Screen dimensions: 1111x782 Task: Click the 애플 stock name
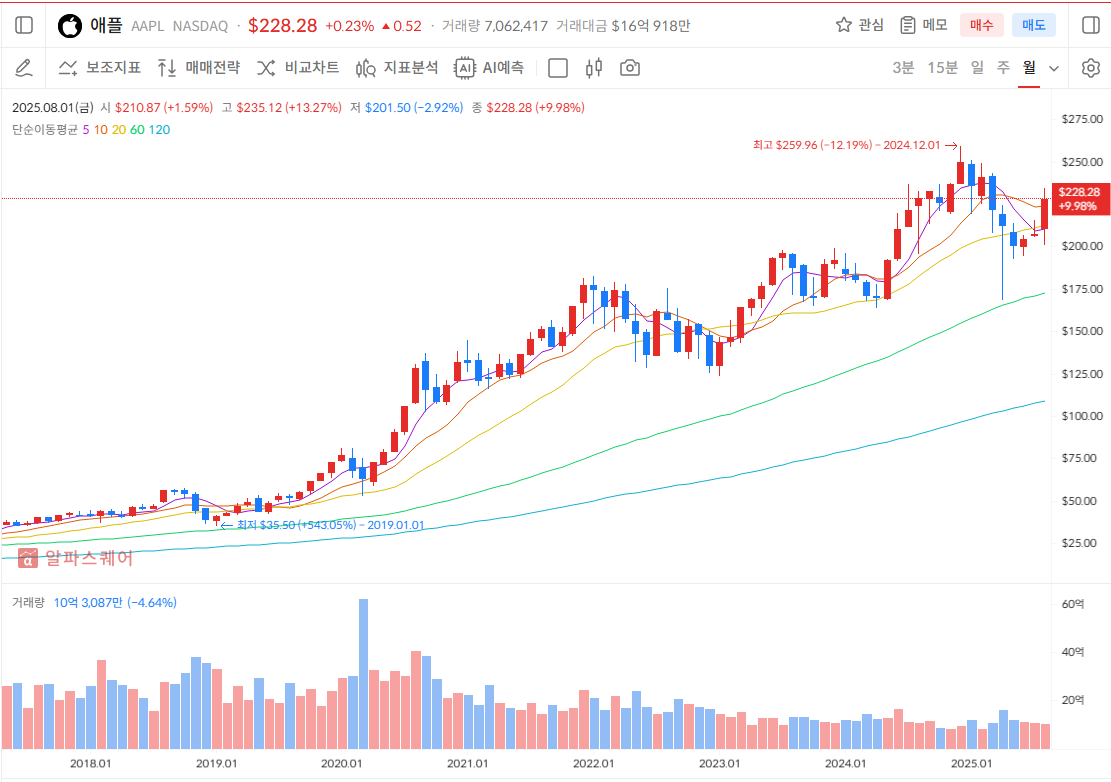106,26
